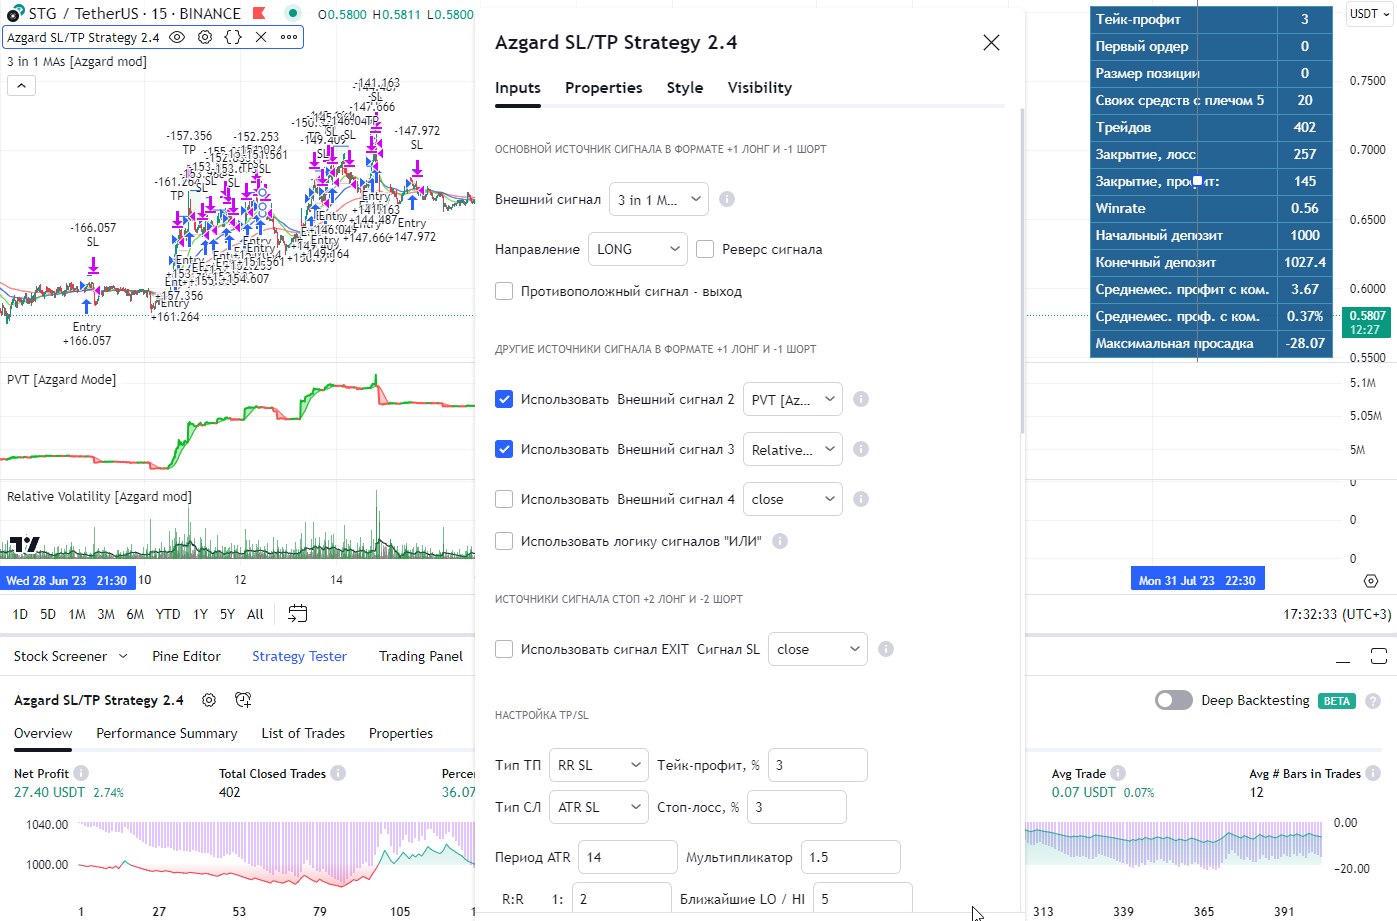Open strategy settings gear in Strategy Tester
The image size is (1397, 921).
[x=209, y=700]
